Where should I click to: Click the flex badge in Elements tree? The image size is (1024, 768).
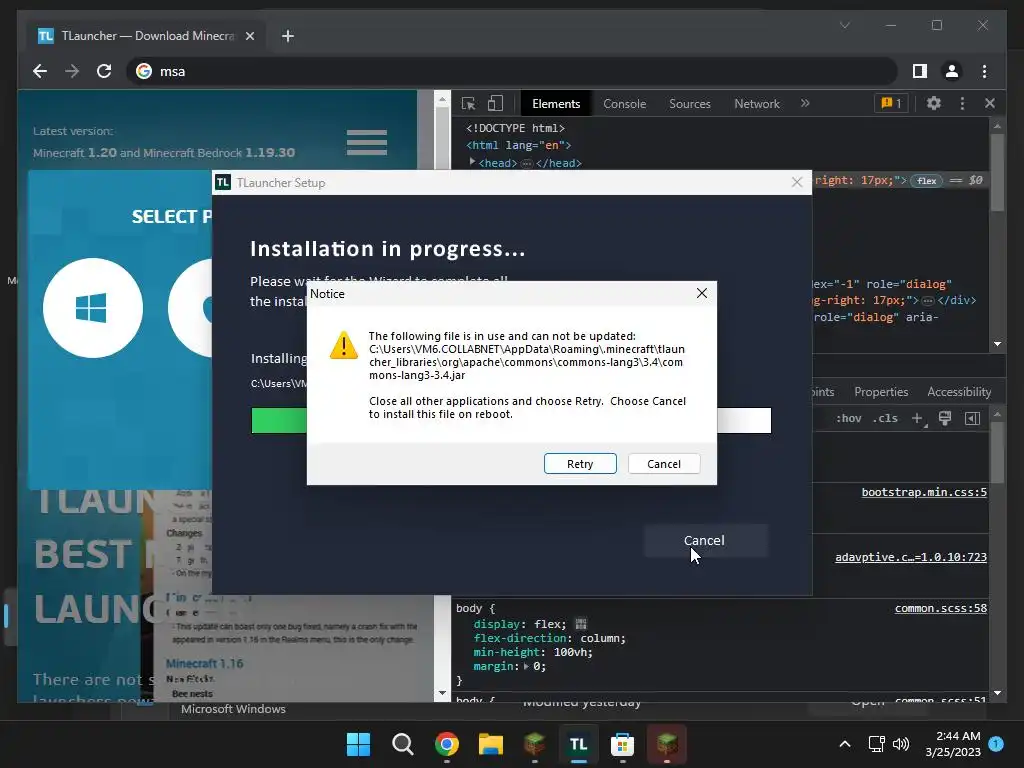(927, 181)
